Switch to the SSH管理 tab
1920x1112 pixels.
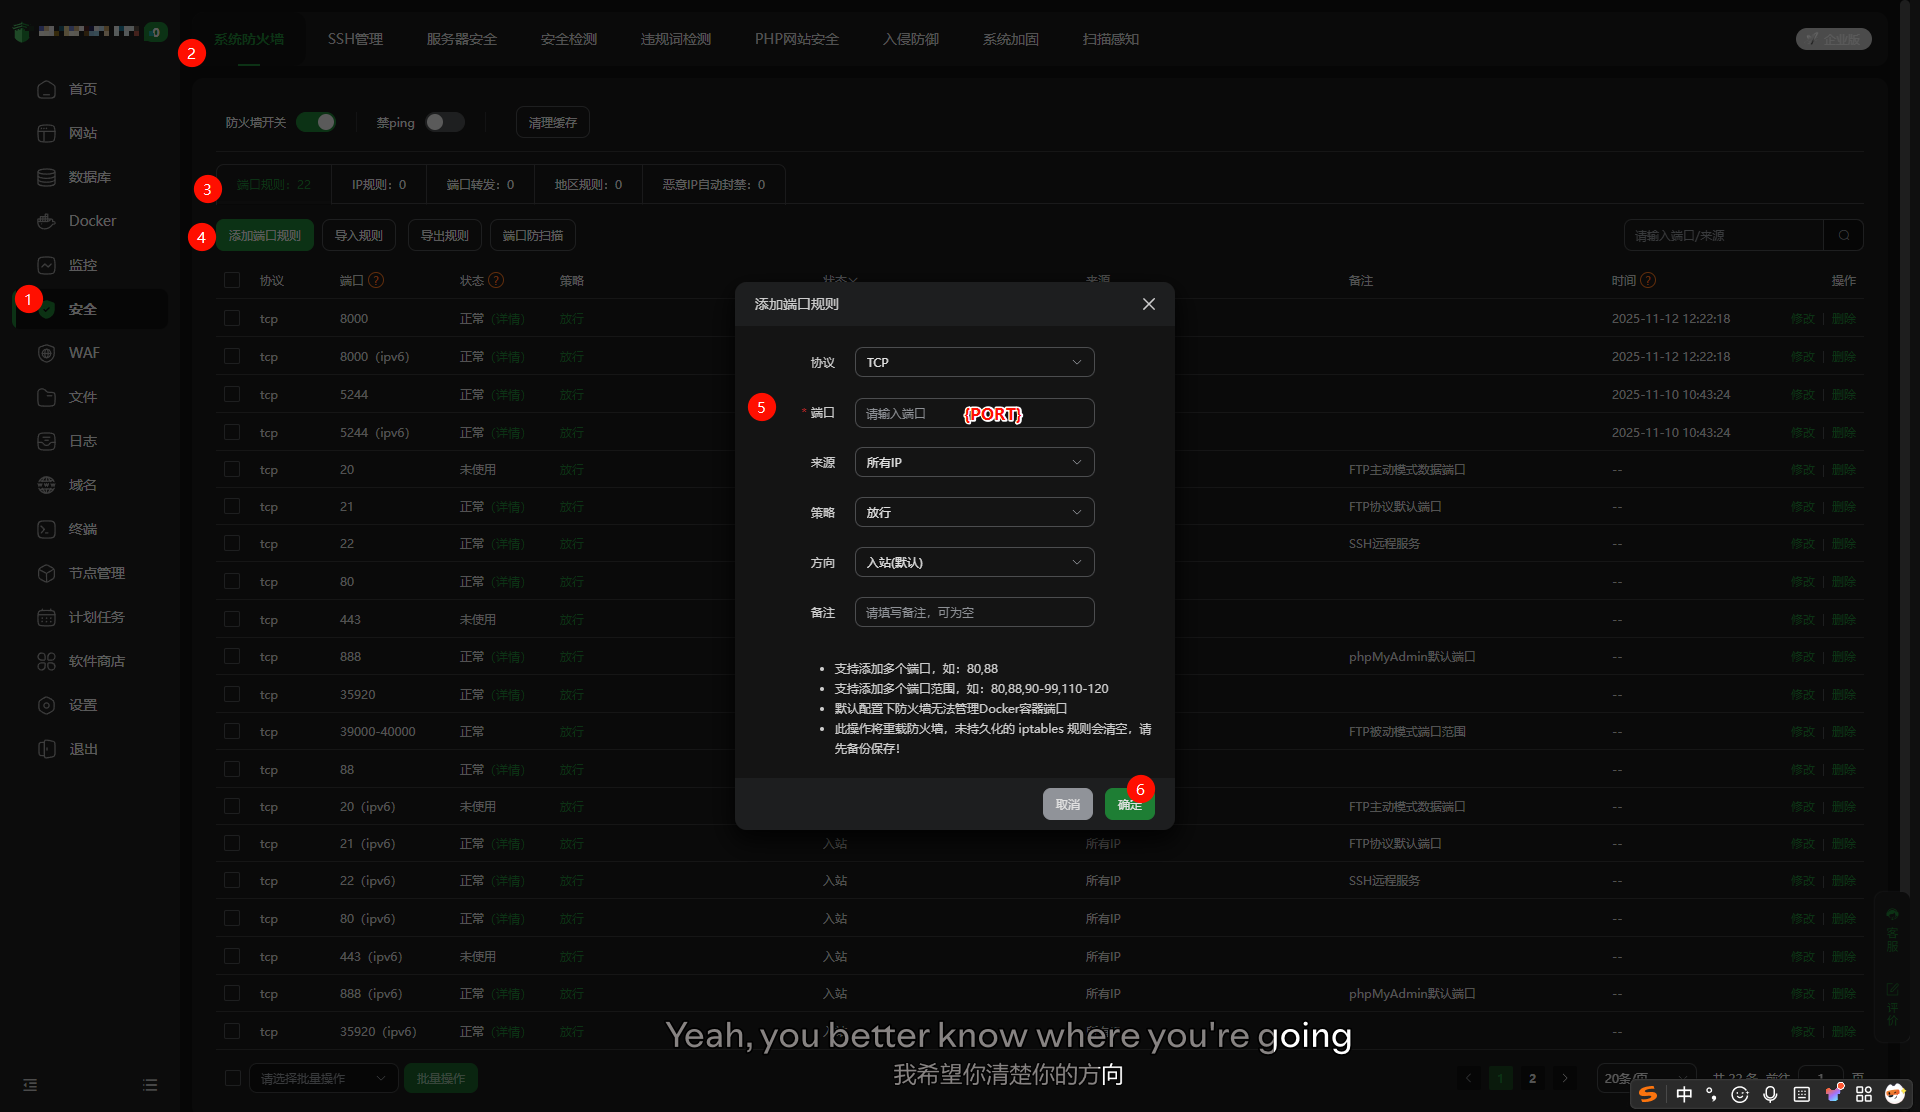(x=355, y=39)
